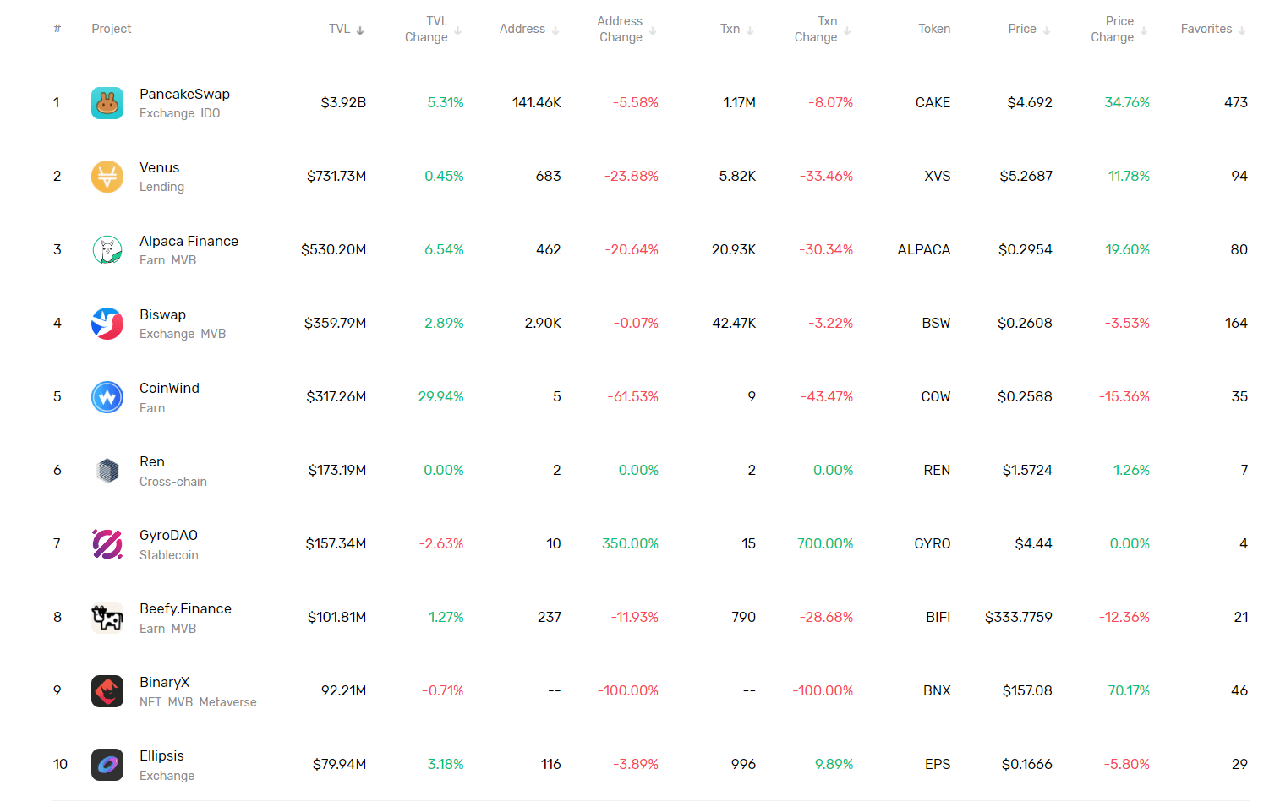Click Biswap favorites count 164
Screen dimensions: 1280x807
coord(1236,323)
